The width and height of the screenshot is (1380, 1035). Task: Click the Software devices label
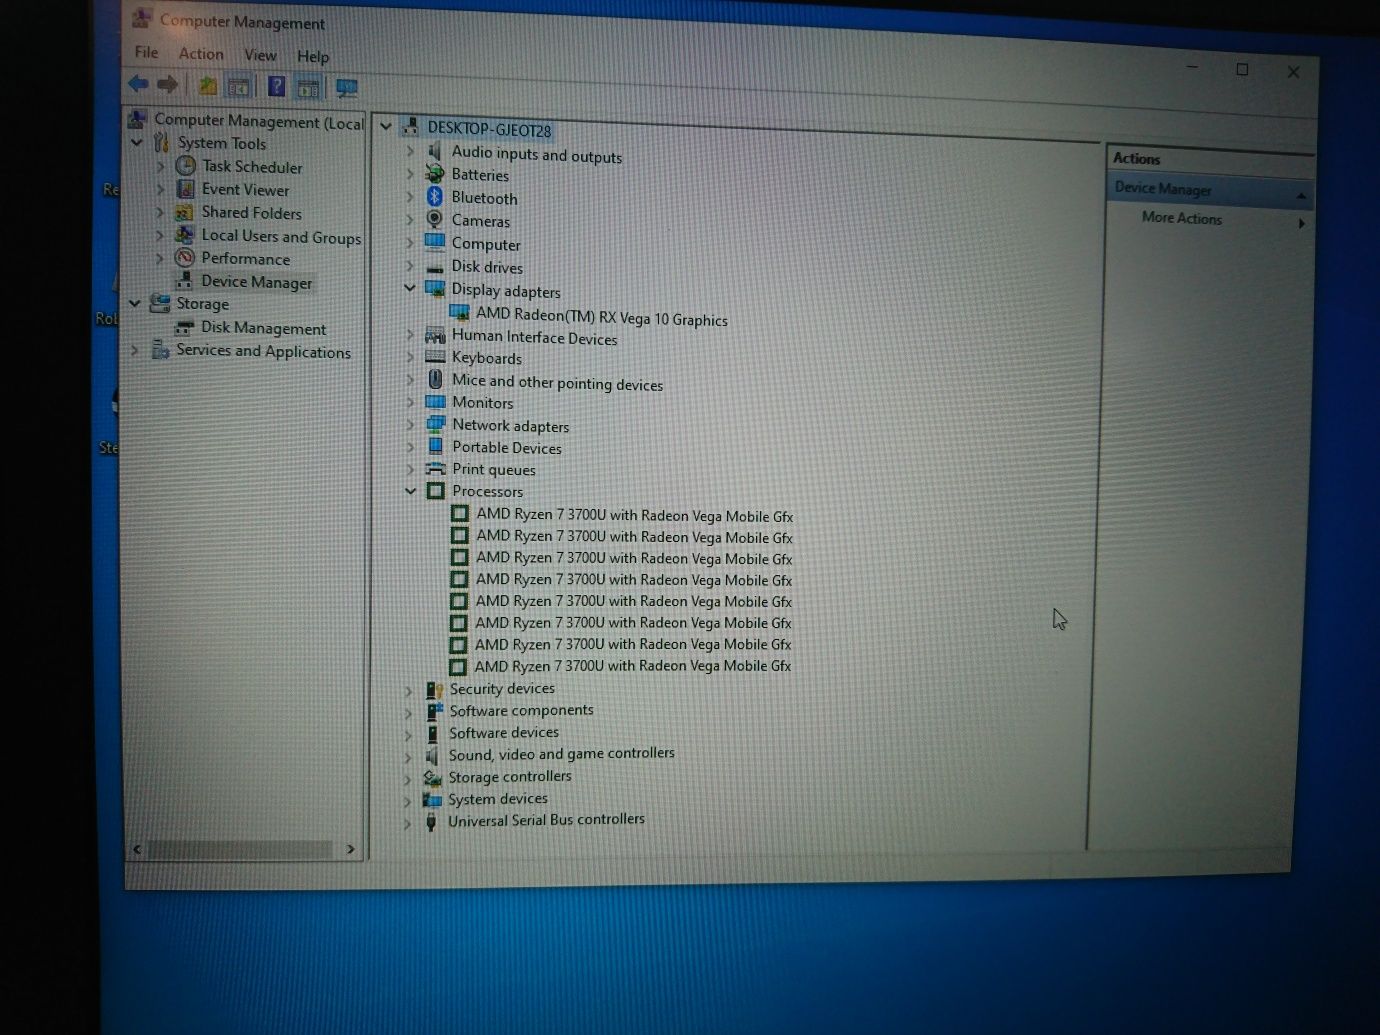[504, 733]
